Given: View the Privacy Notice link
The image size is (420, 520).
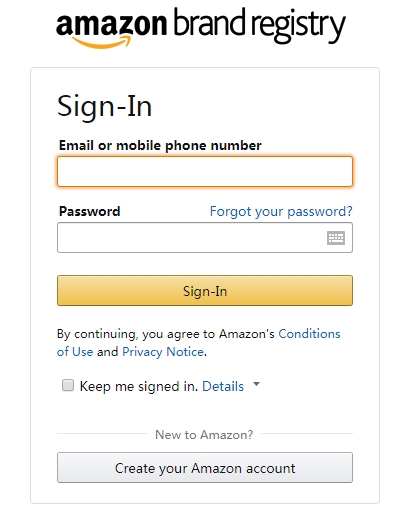Looking at the screenshot, I should pyautogui.click(x=163, y=352).
